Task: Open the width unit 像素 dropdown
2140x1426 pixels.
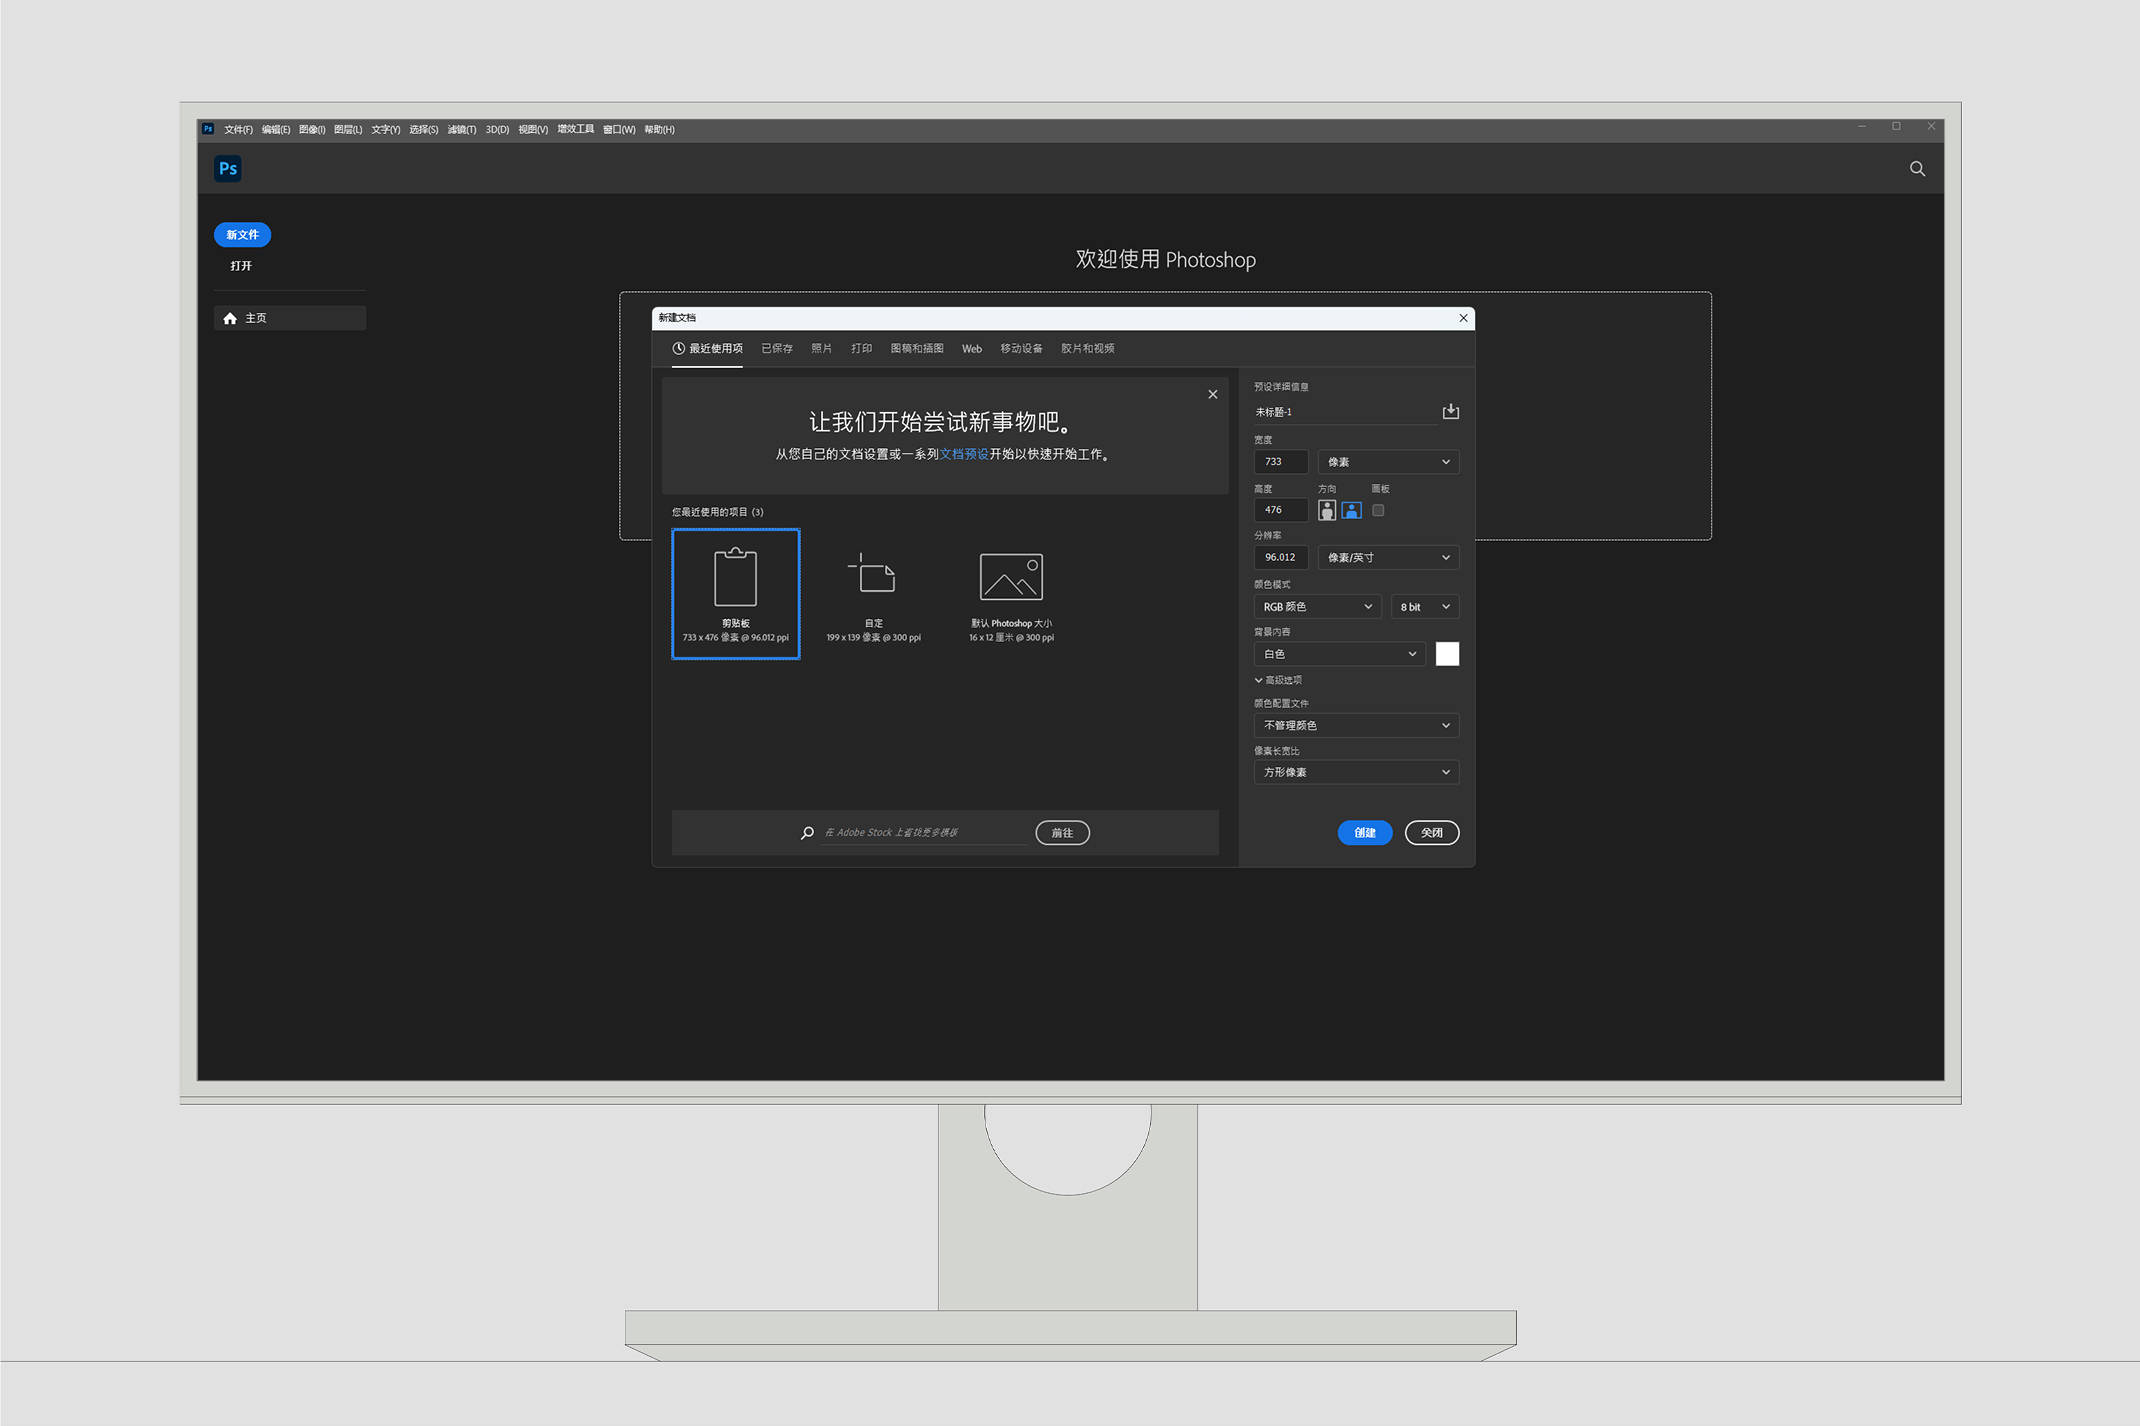Action: click(1388, 462)
